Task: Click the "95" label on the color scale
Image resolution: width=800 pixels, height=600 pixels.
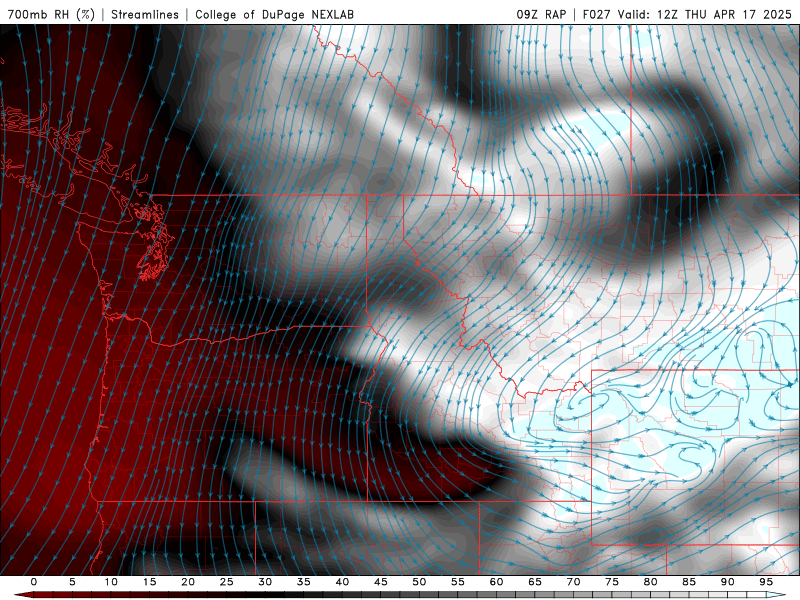Action: pos(766,582)
